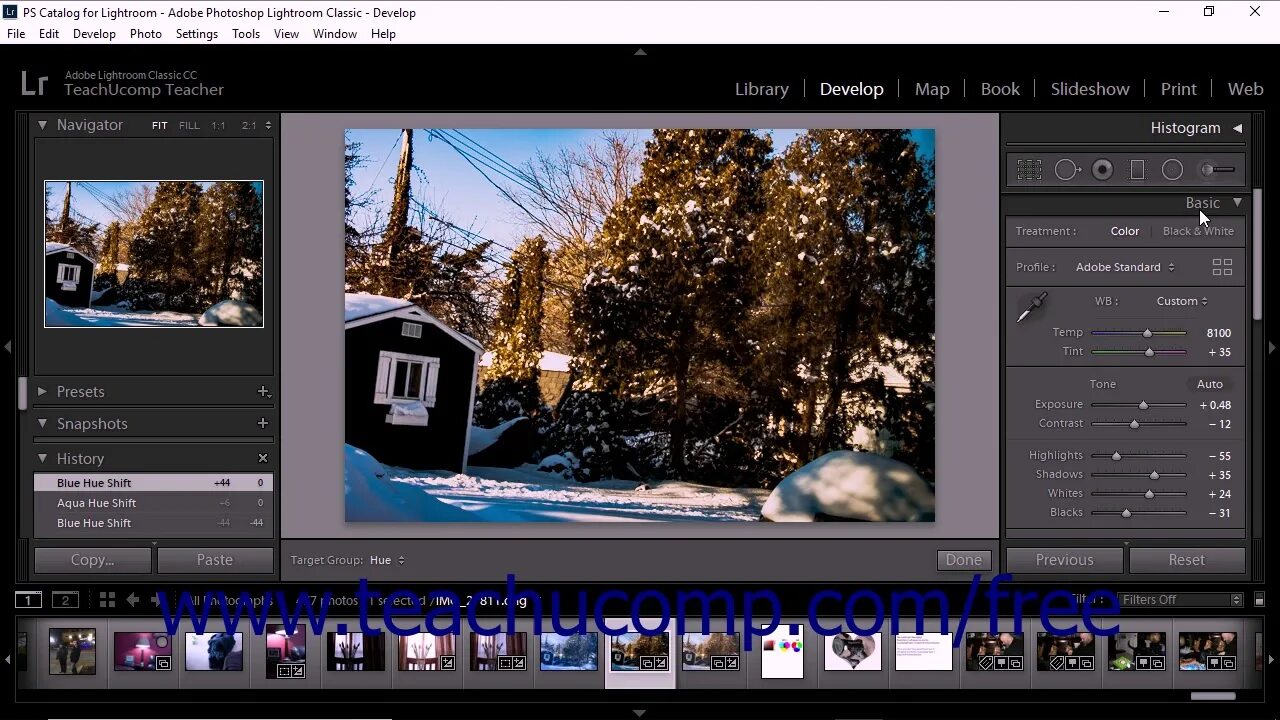Clear History with the X icon
The image size is (1280, 720).
[263, 458]
